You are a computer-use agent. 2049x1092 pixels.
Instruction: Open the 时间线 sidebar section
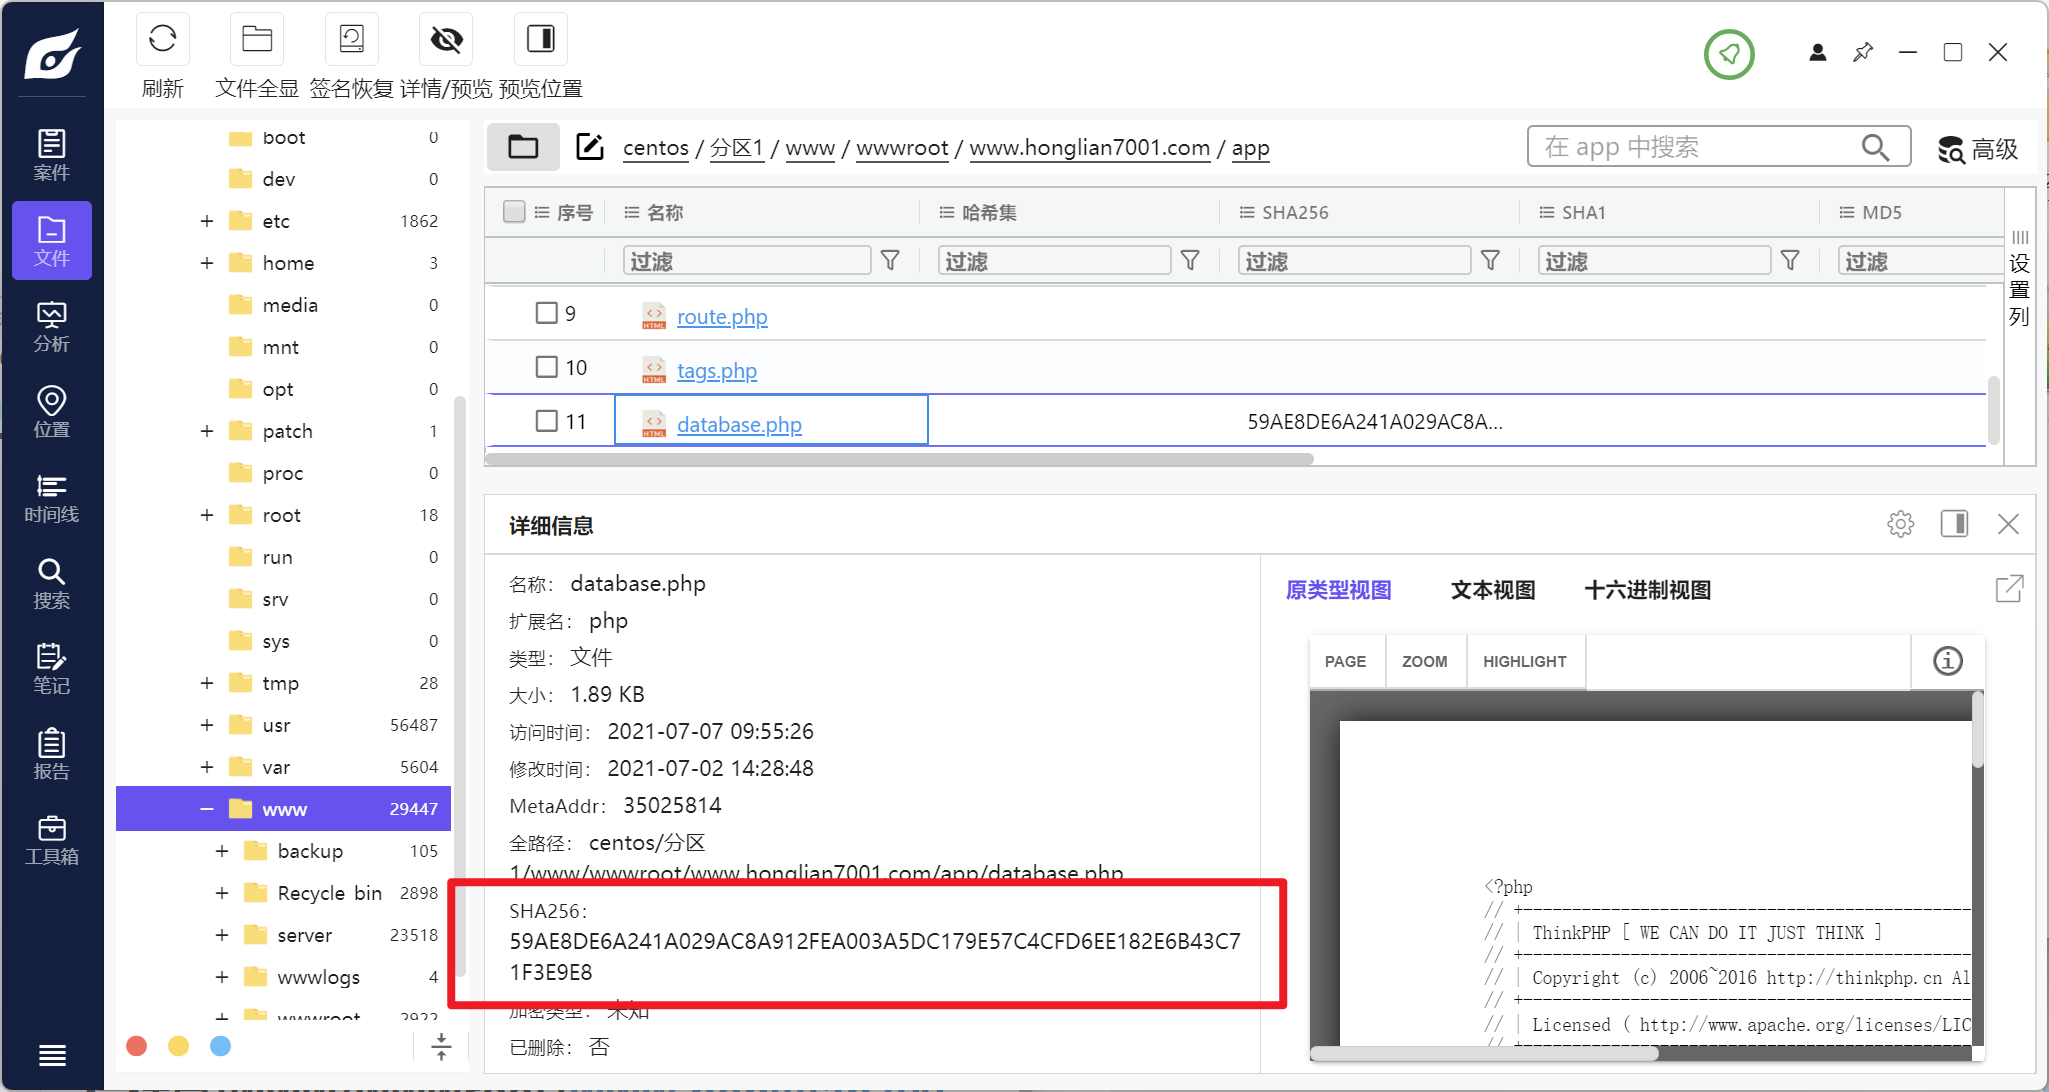pyautogui.click(x=52, y=498)
